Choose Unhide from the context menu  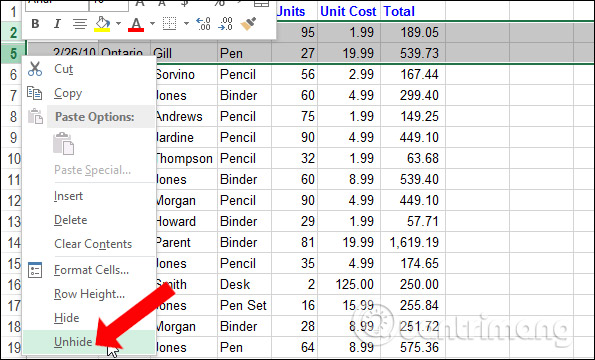click(89, 342)
